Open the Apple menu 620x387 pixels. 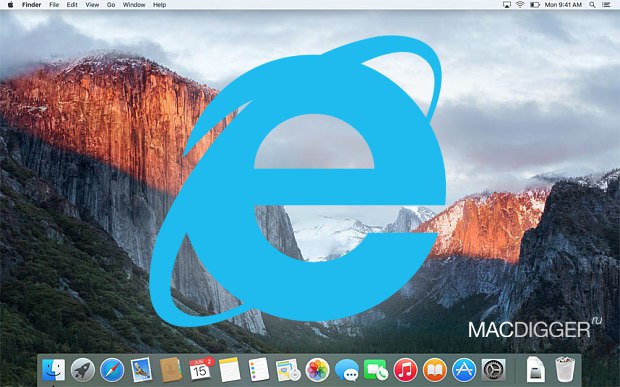coord(10,5)
